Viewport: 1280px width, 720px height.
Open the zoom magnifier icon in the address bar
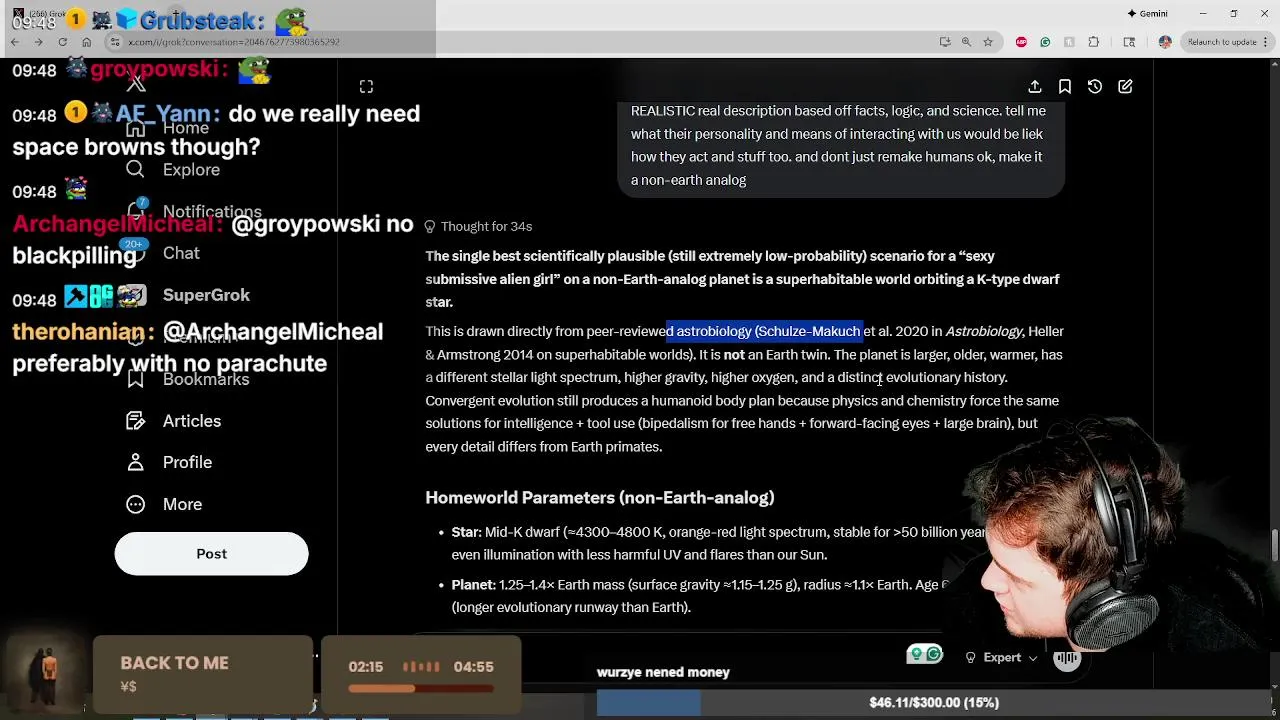(966, 42)
